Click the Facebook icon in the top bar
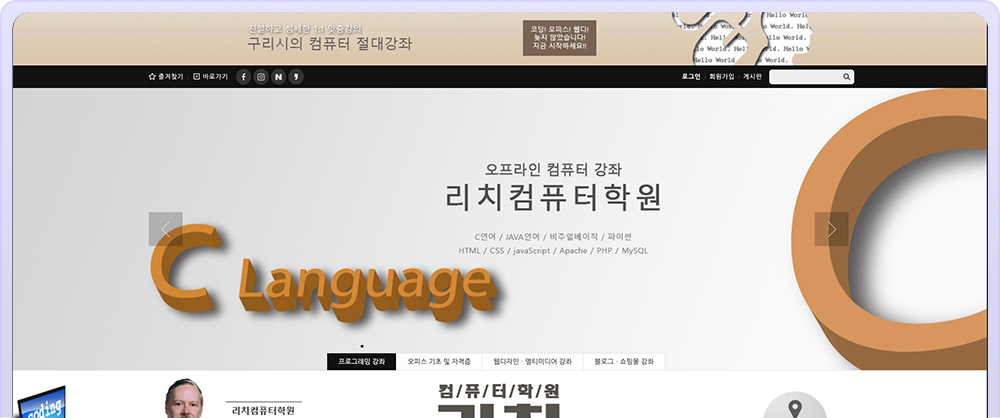Image resolution: width=1000 pixels, height=418 pixels. click(243, 77)
